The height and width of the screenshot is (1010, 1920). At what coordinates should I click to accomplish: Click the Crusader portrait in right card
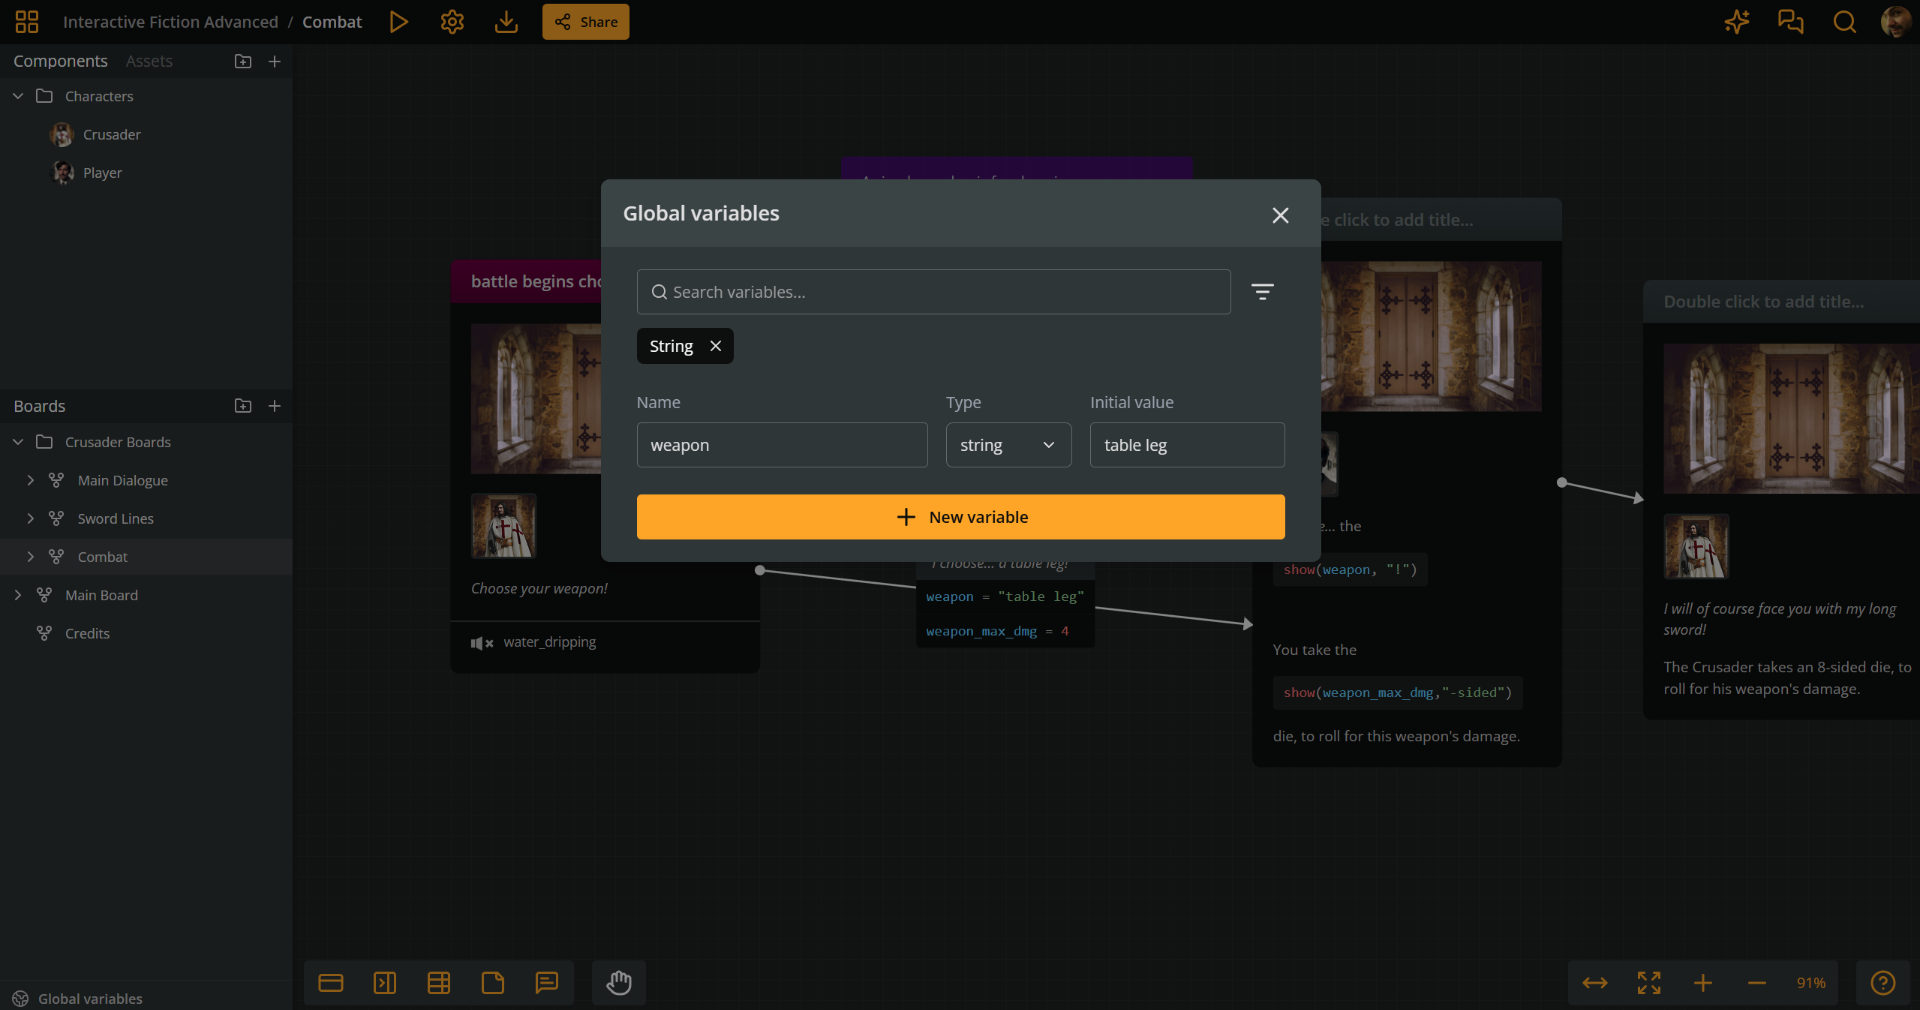(1696, 546)
